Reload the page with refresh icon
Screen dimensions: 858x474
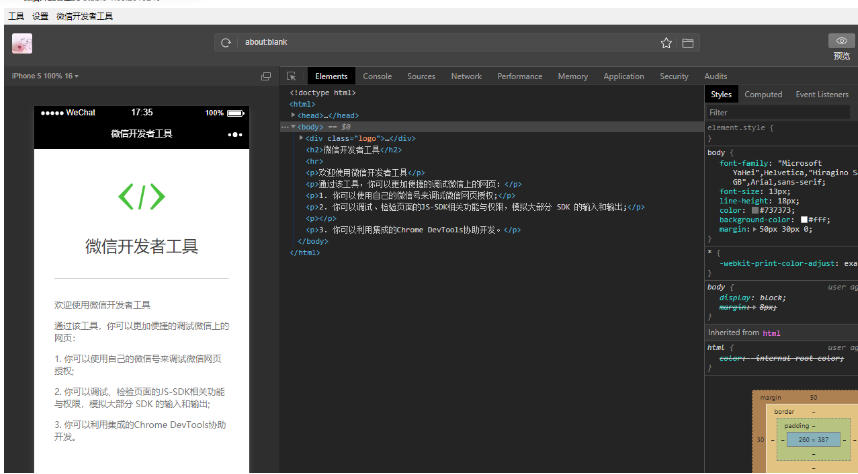coord(225,43)
